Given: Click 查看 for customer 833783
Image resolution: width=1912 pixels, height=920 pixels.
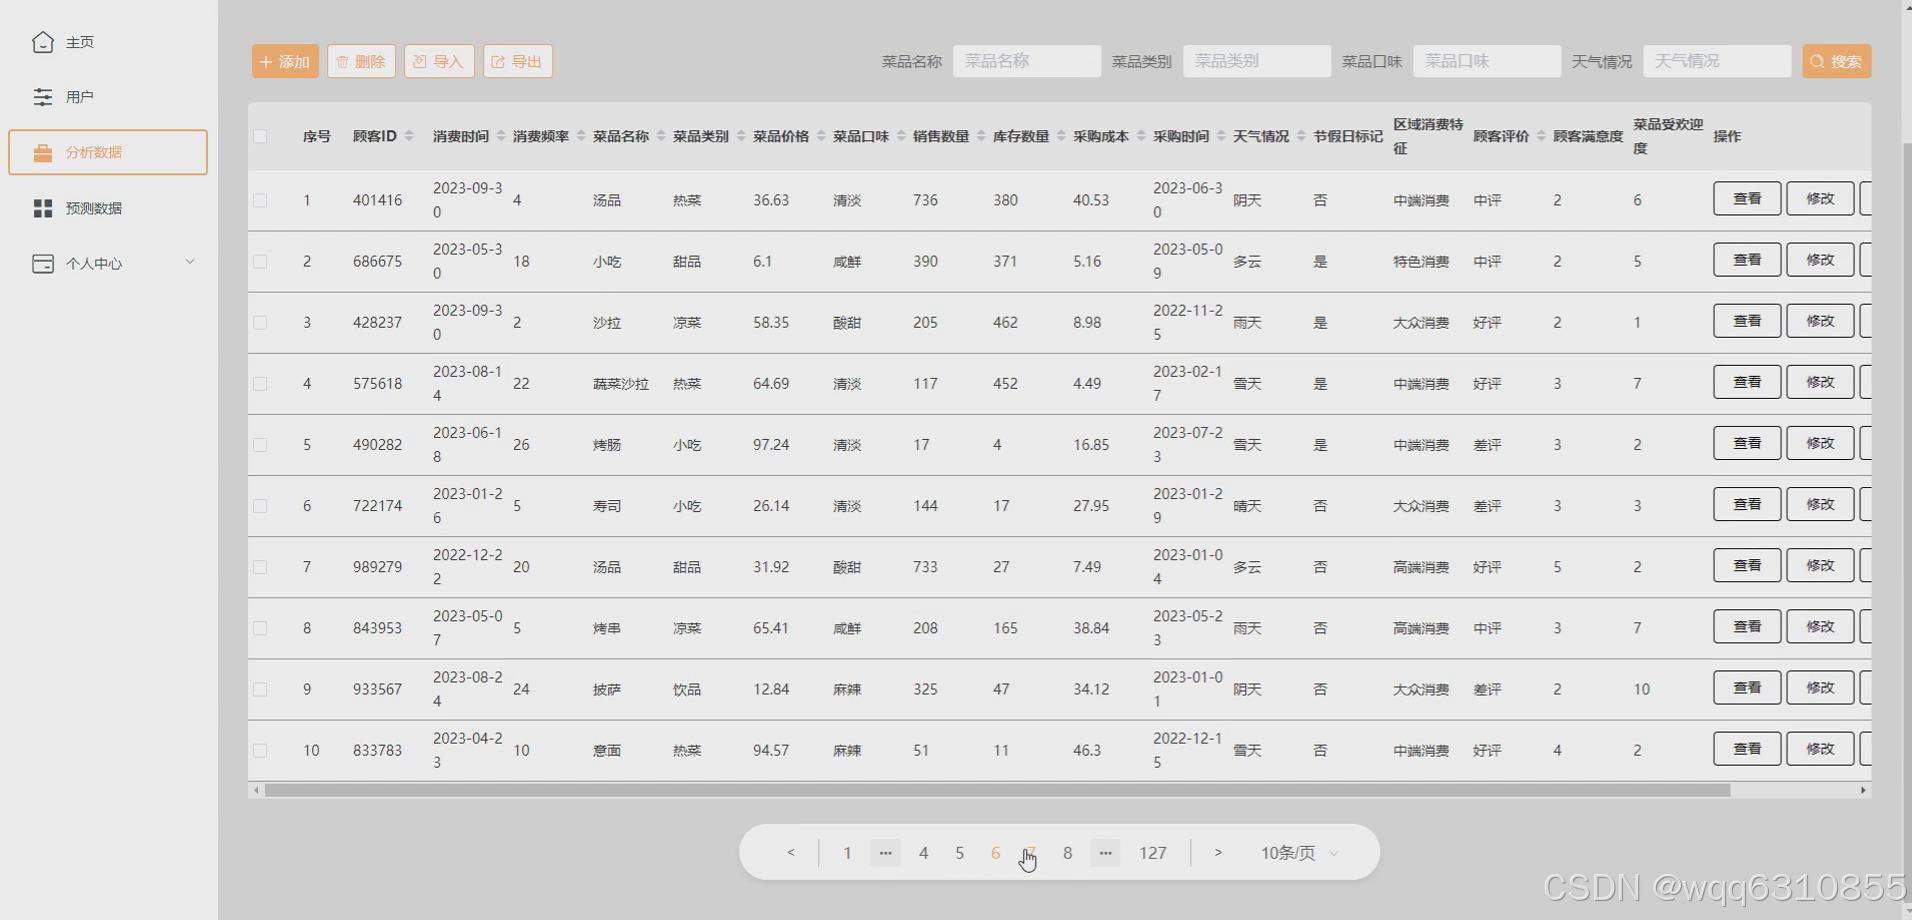Looking at the screenshot, I should pyautogui.click(x=1747, y=748).
